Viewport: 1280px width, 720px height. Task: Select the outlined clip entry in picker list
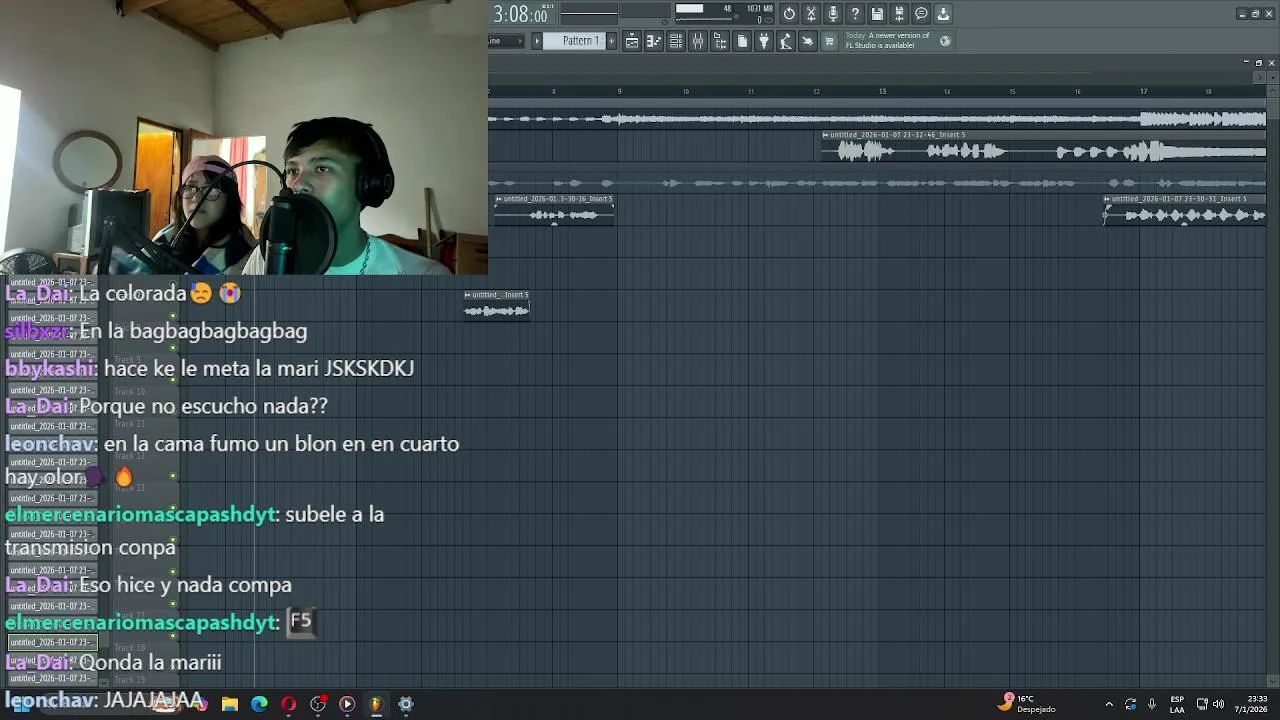tap(52, 642)
